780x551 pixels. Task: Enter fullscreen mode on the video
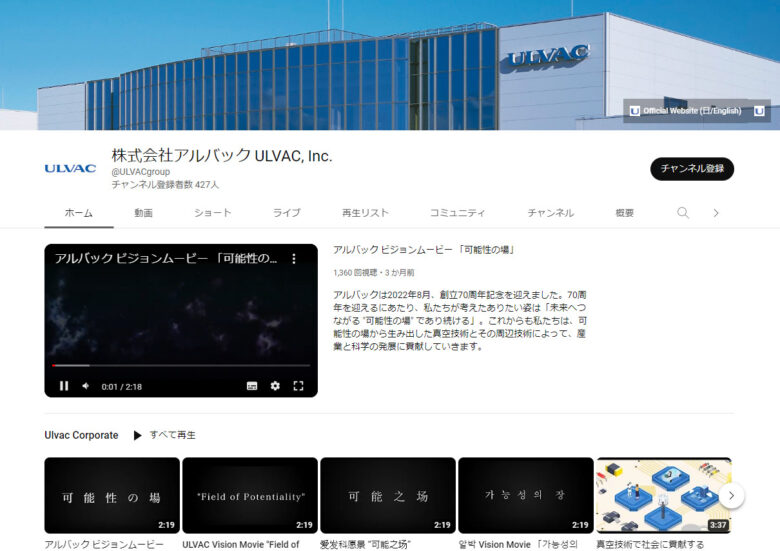pyautogui.click(x=298, y=386)
